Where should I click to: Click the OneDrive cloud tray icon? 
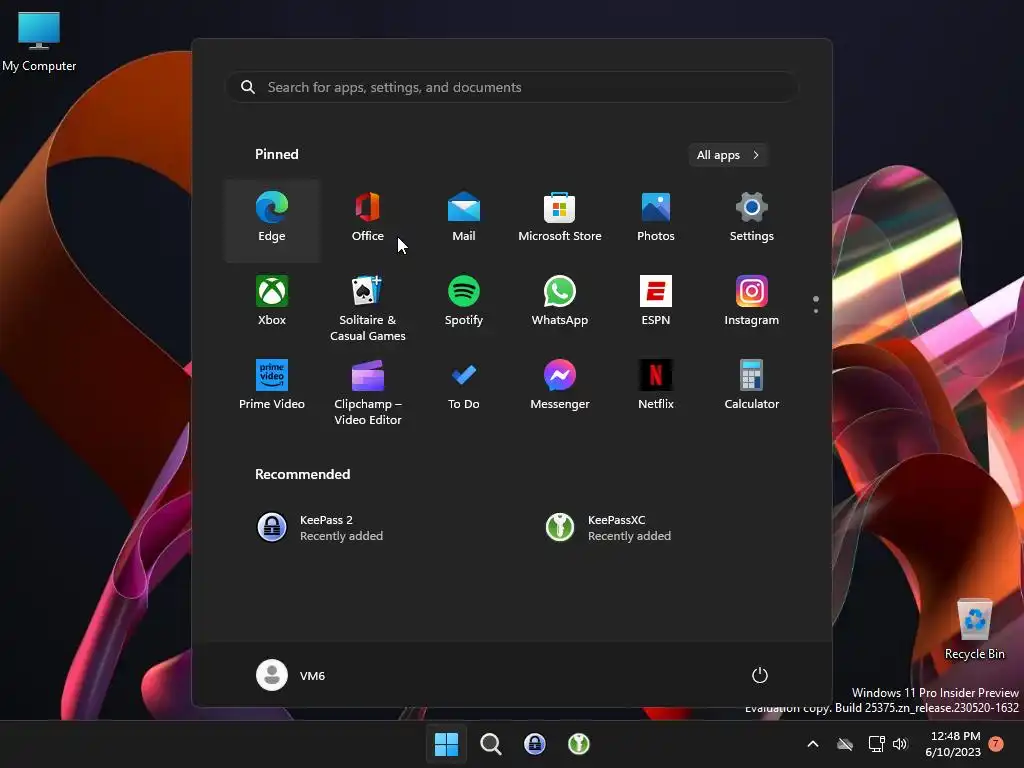pyautogui.click(x=845, y=744)
